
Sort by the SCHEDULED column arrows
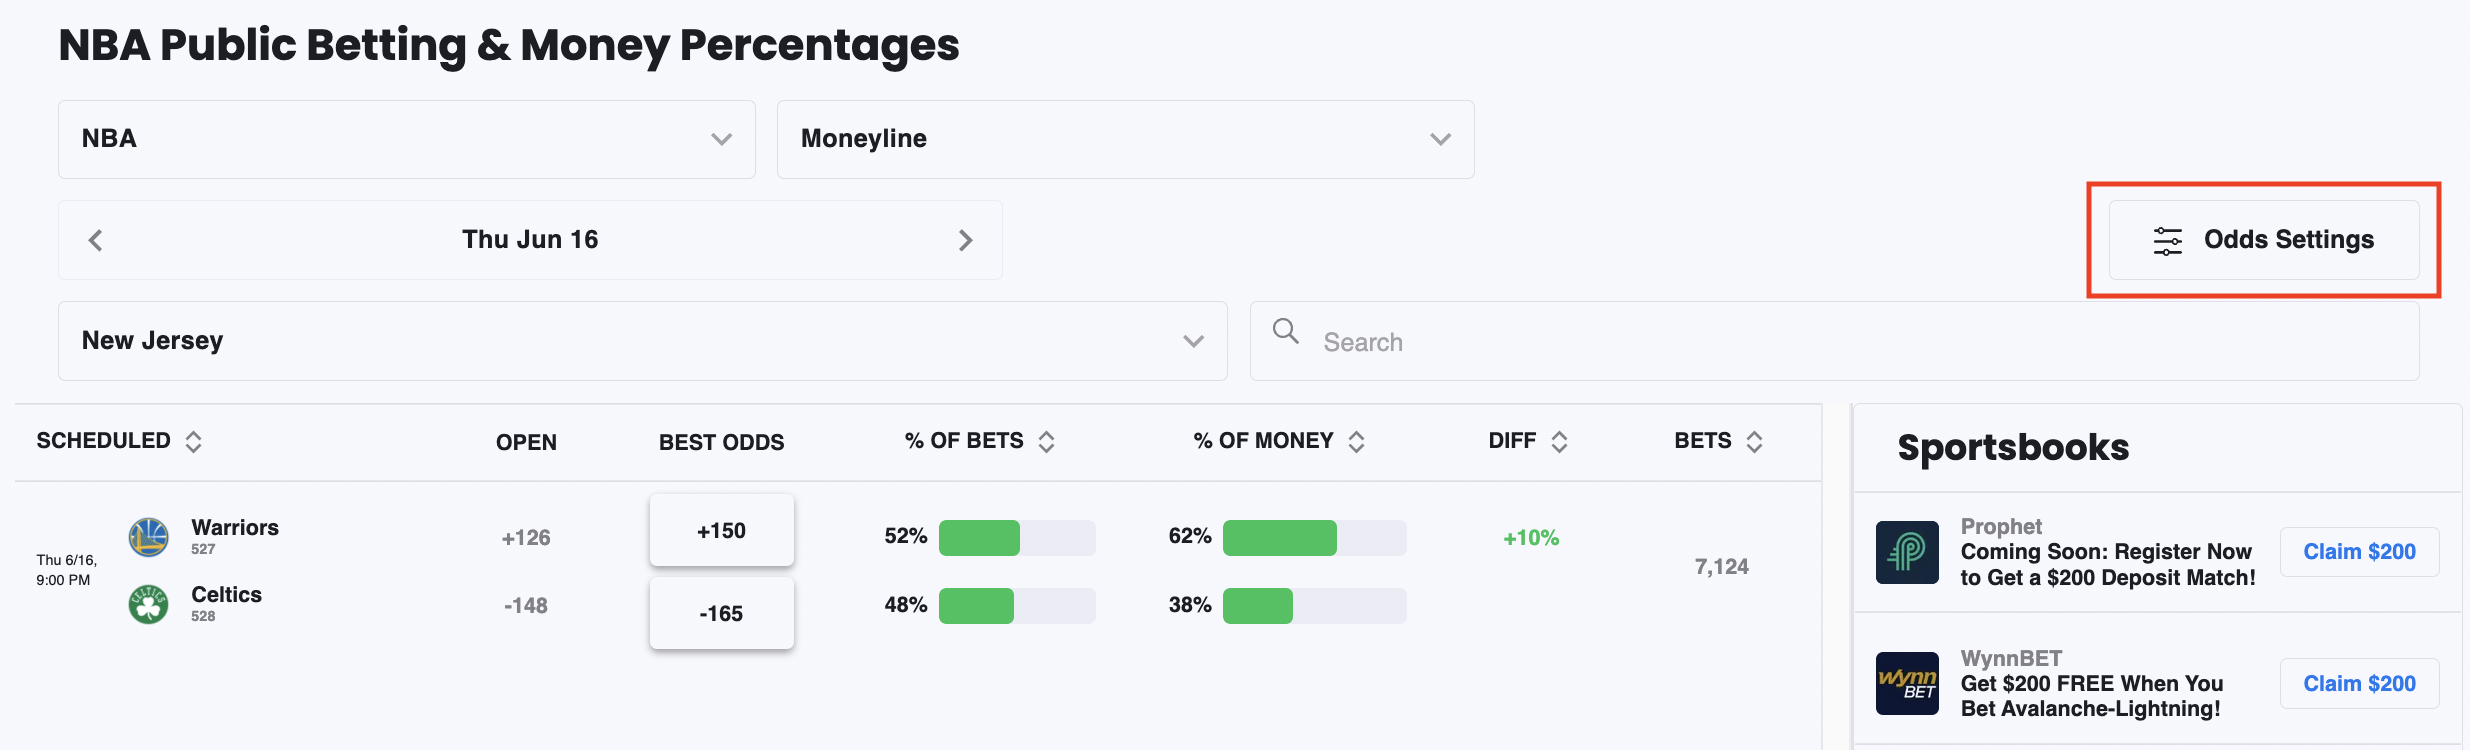click(193, 442)
